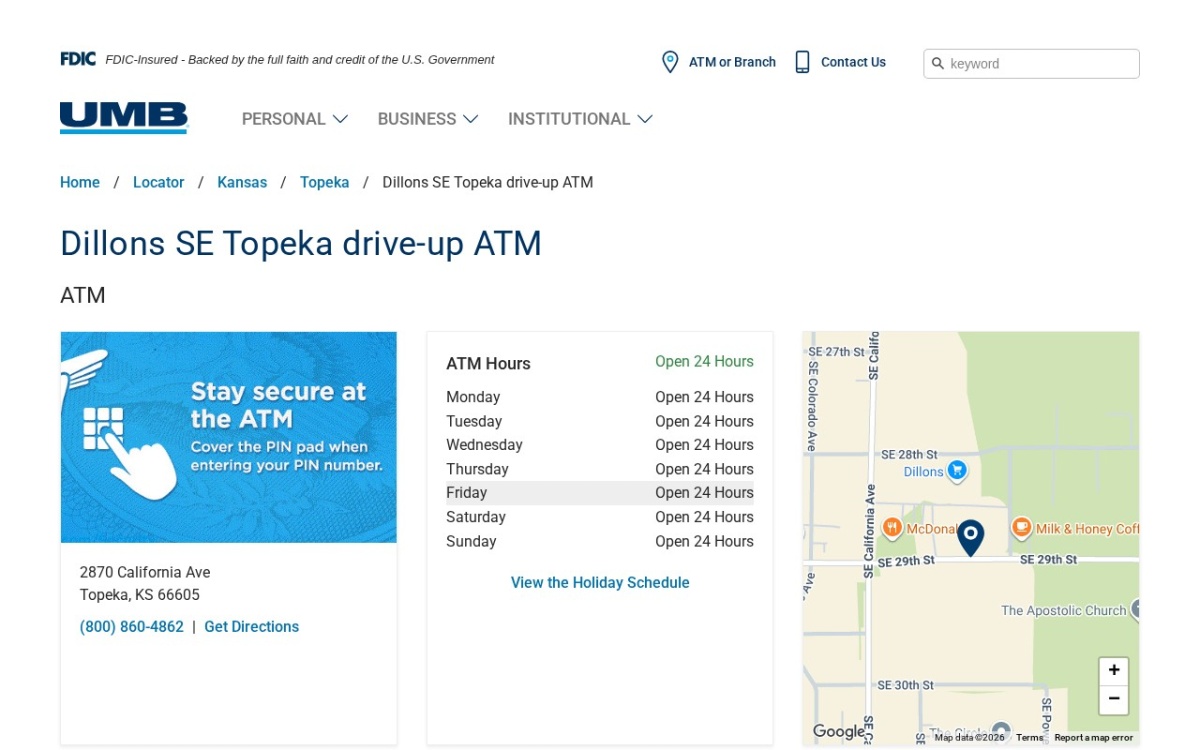Click the Monday hours row
This screenshot has width=1200, height=750.
pyautogui.click(x=600, y=397)
